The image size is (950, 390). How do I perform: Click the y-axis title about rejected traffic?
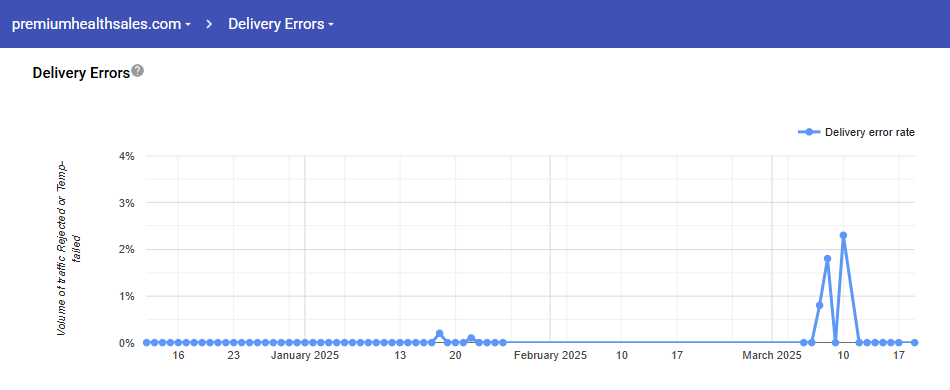coord(71,249)
